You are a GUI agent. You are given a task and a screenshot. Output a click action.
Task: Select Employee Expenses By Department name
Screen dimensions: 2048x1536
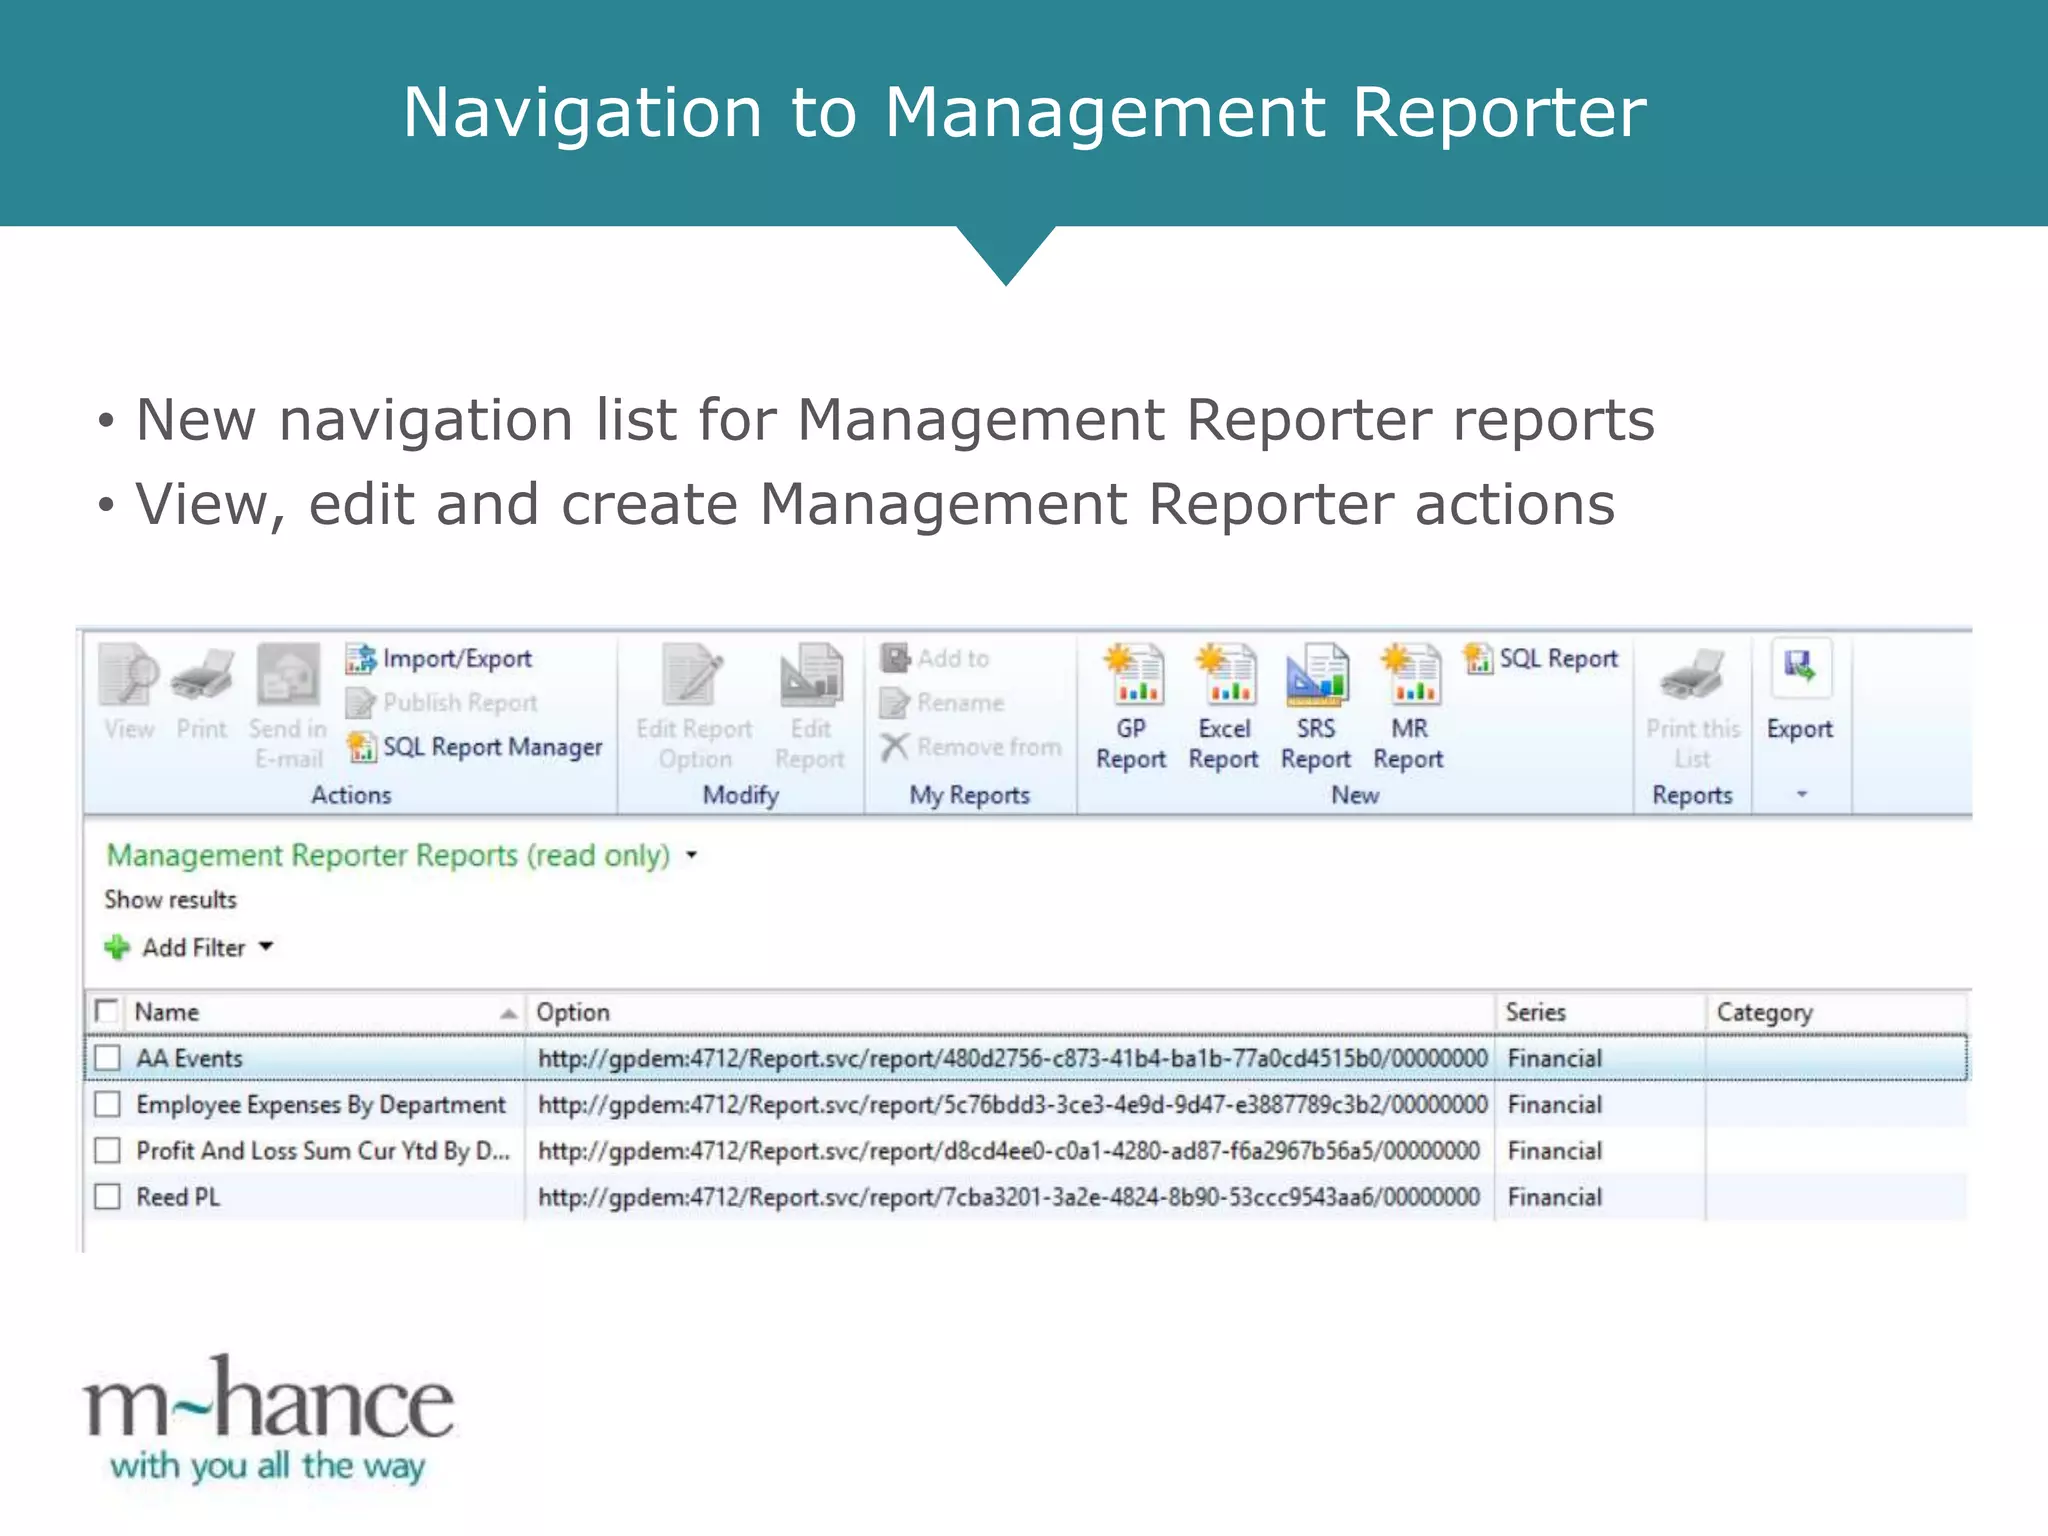coord(321,1105)
